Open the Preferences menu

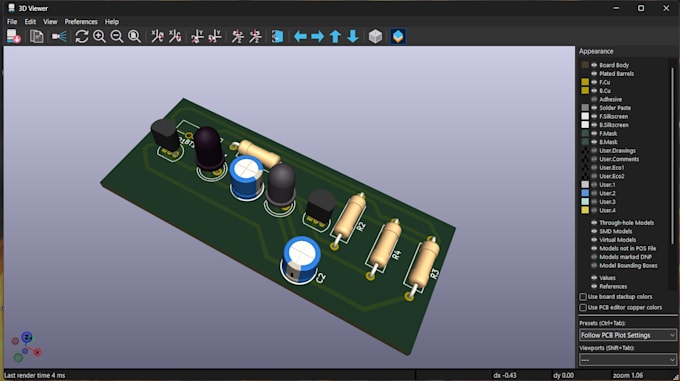(x=81, y=22)
